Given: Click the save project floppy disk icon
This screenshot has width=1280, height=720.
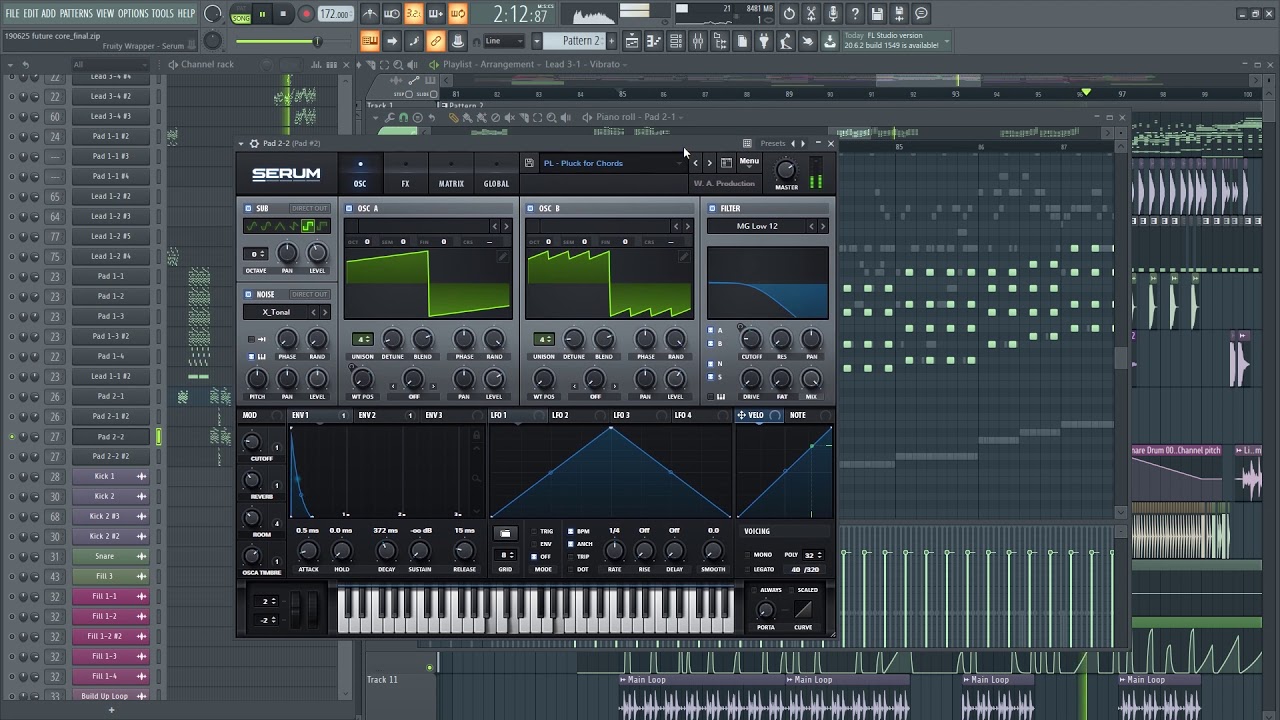Looking at the screenshot, I should [x=877, y=14].
